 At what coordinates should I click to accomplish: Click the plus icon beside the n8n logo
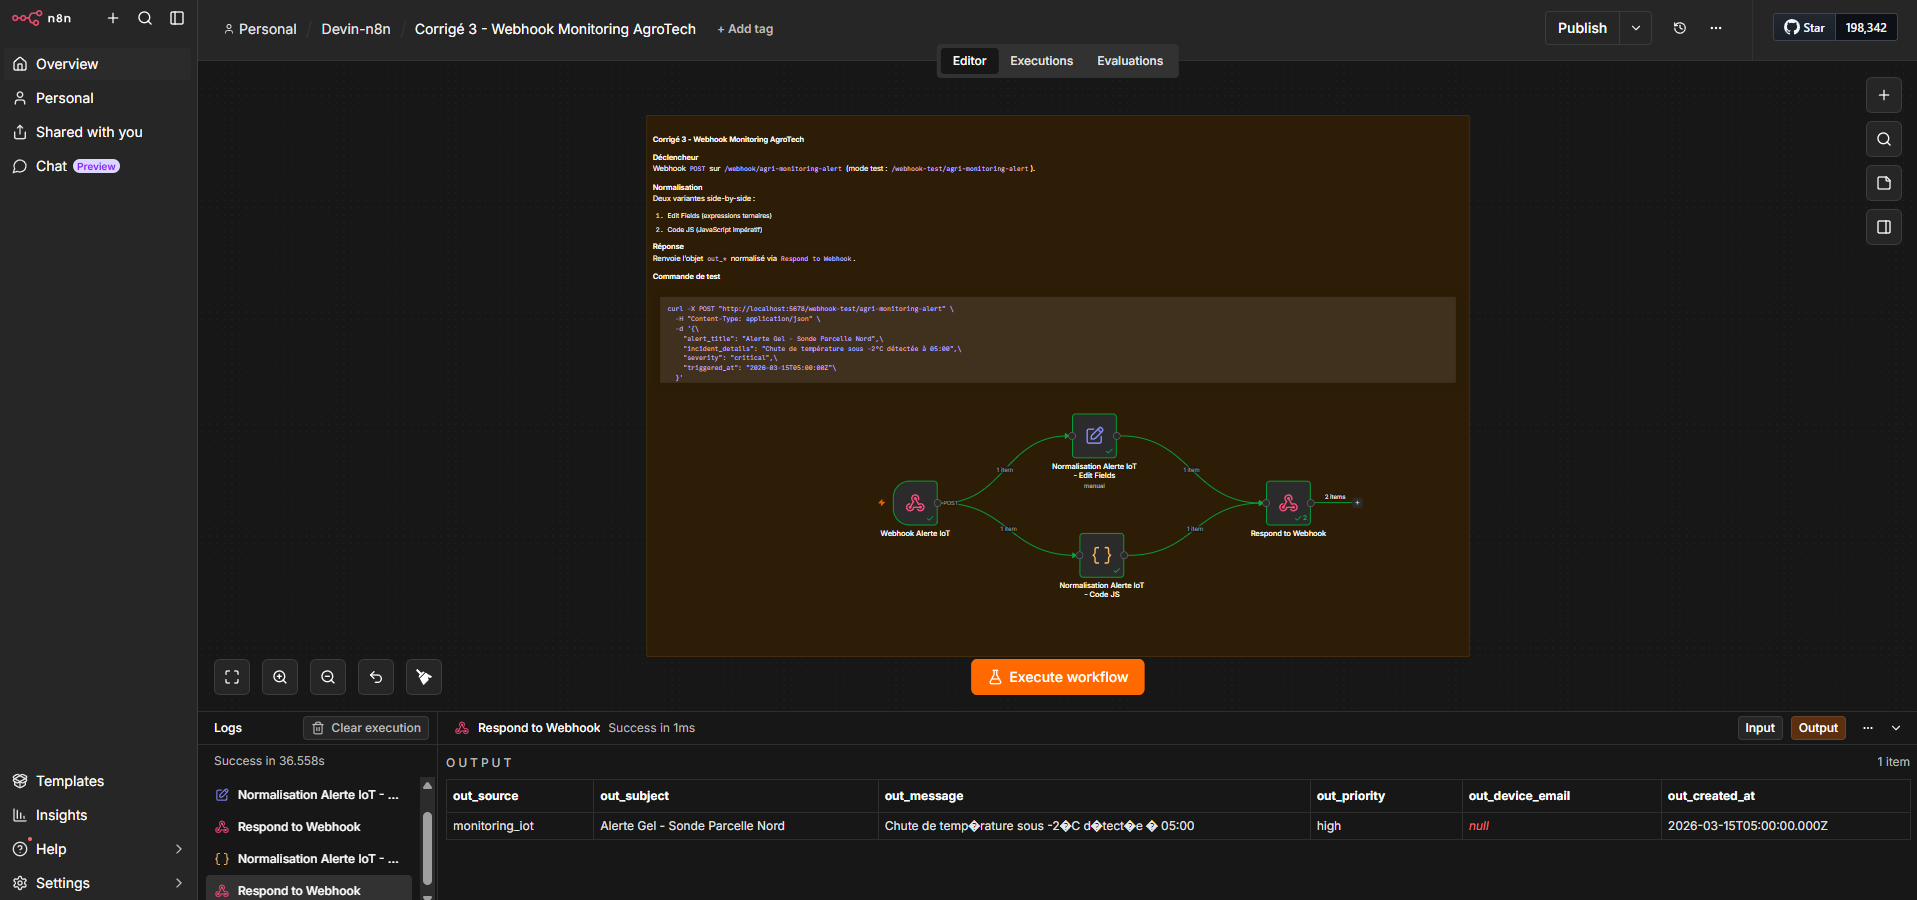pos(113,18)
